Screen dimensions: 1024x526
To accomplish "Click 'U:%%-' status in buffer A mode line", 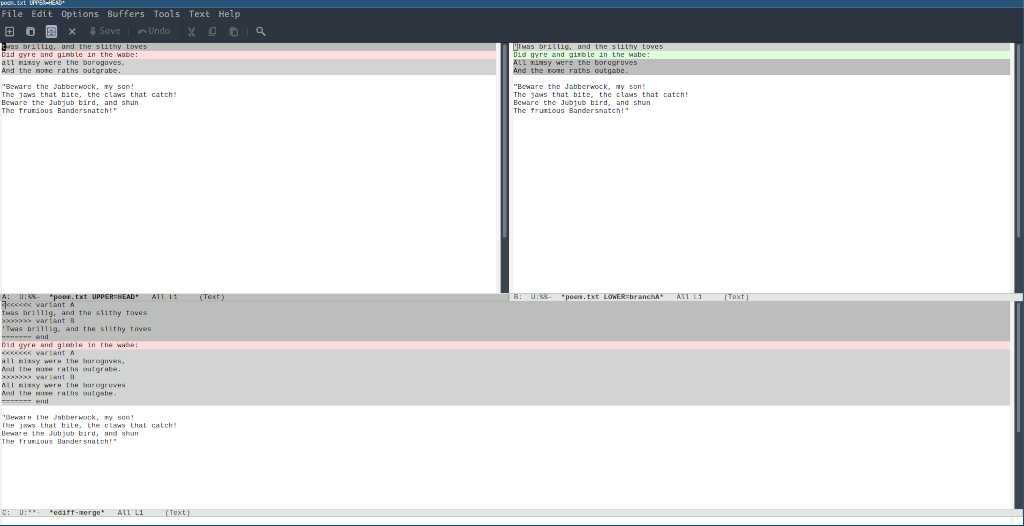I will pos(30,297).
